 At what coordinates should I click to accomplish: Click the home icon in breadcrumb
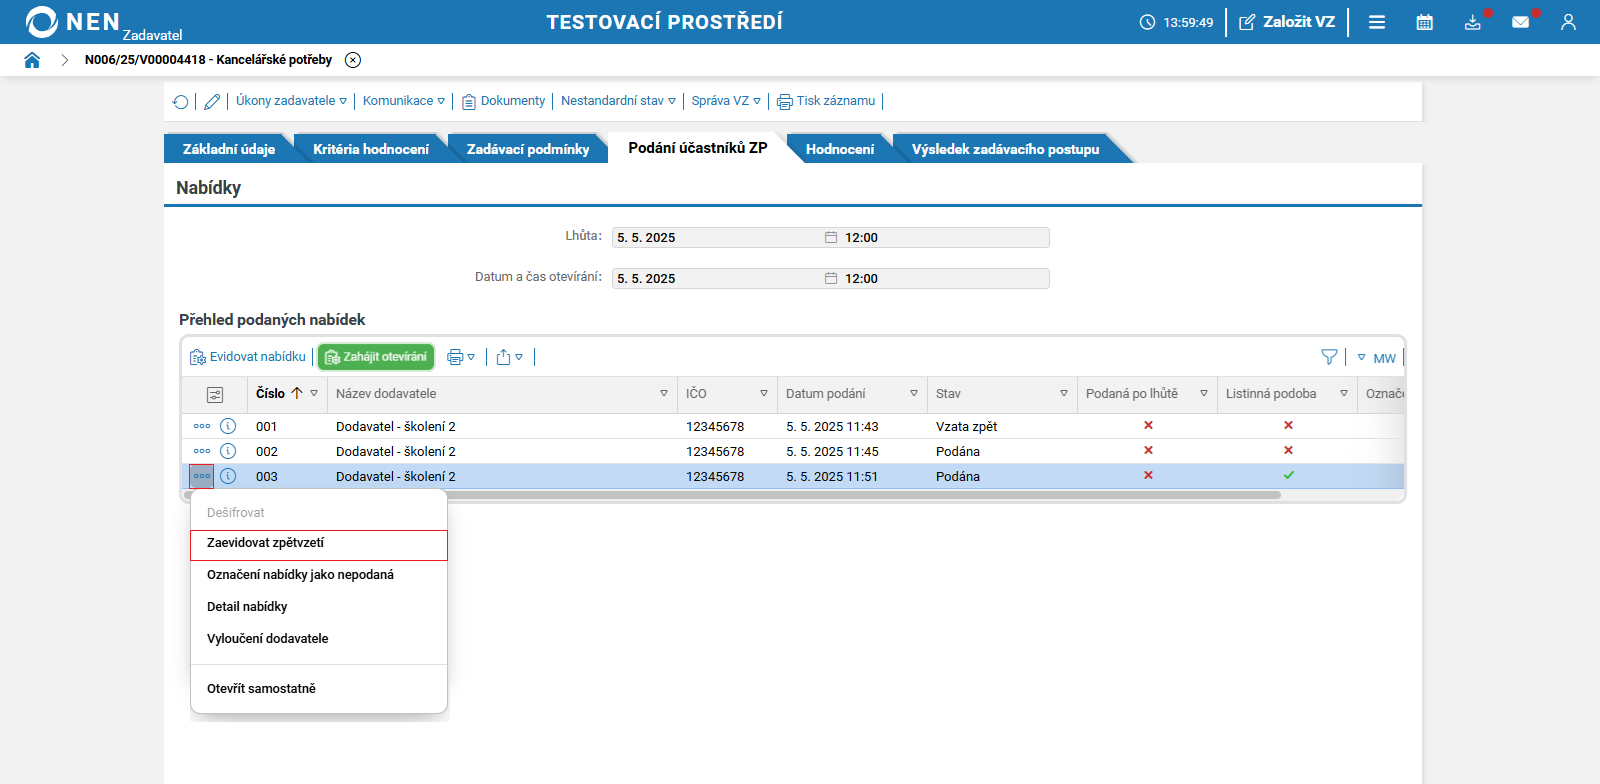tap(32, 60)
